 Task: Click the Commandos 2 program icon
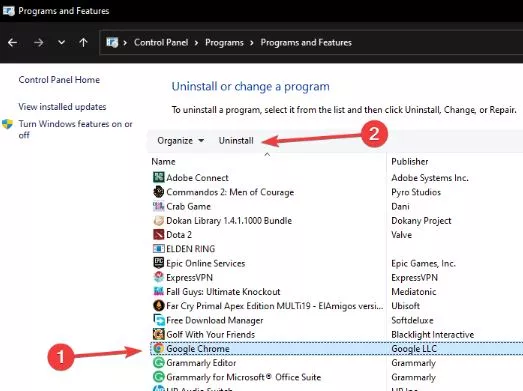[158, 191]
